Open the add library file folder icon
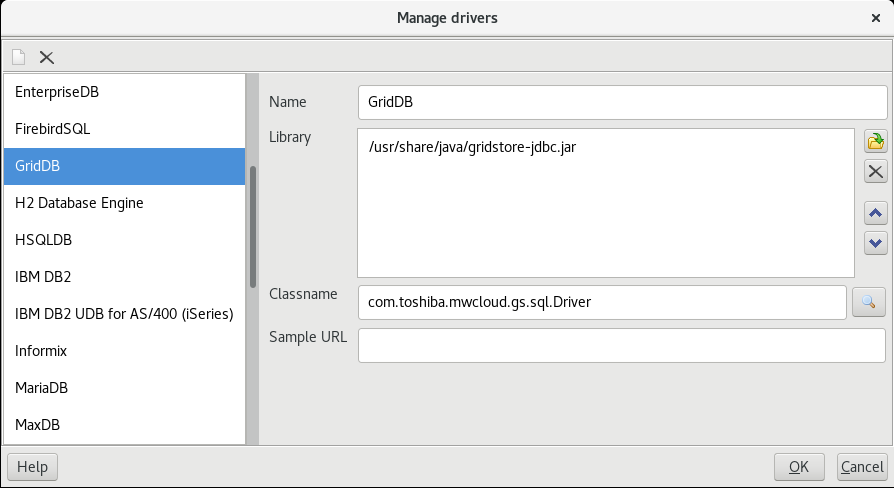The width and height of the screenshot is (894, 488). point(875,142)
